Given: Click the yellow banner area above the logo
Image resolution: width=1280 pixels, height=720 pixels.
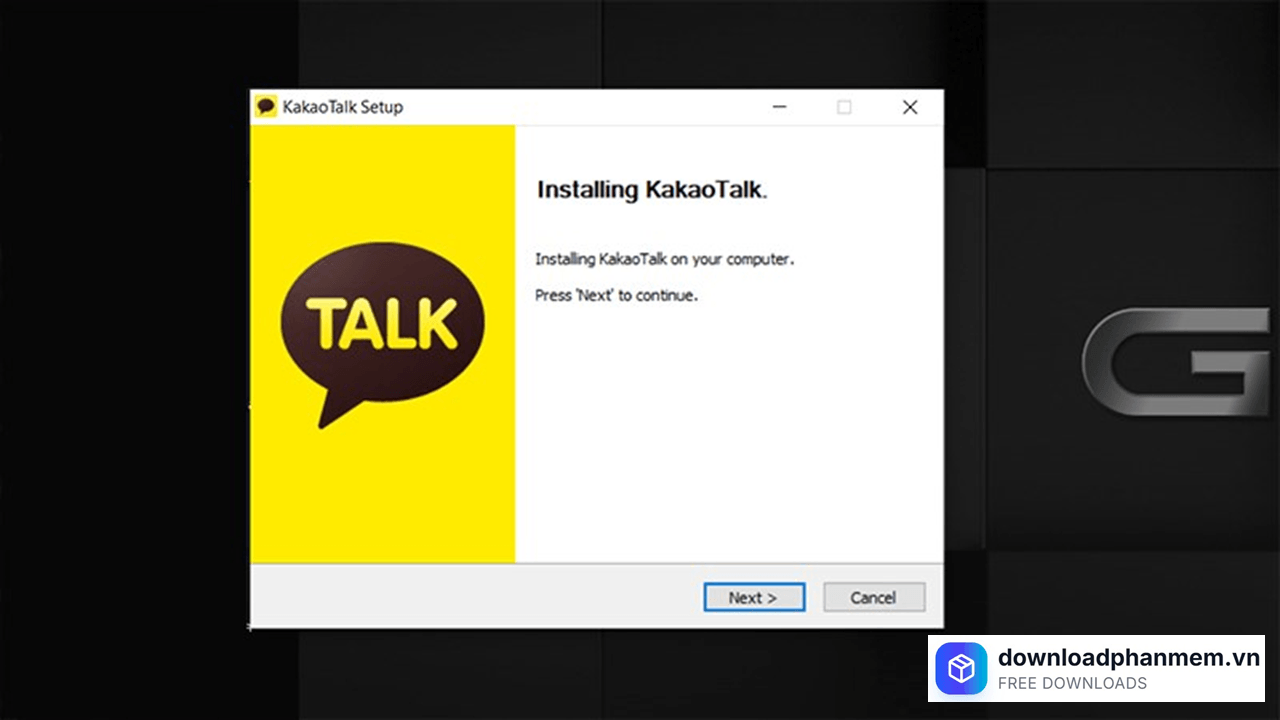Looking at the screenshot, I should (383, 180).
